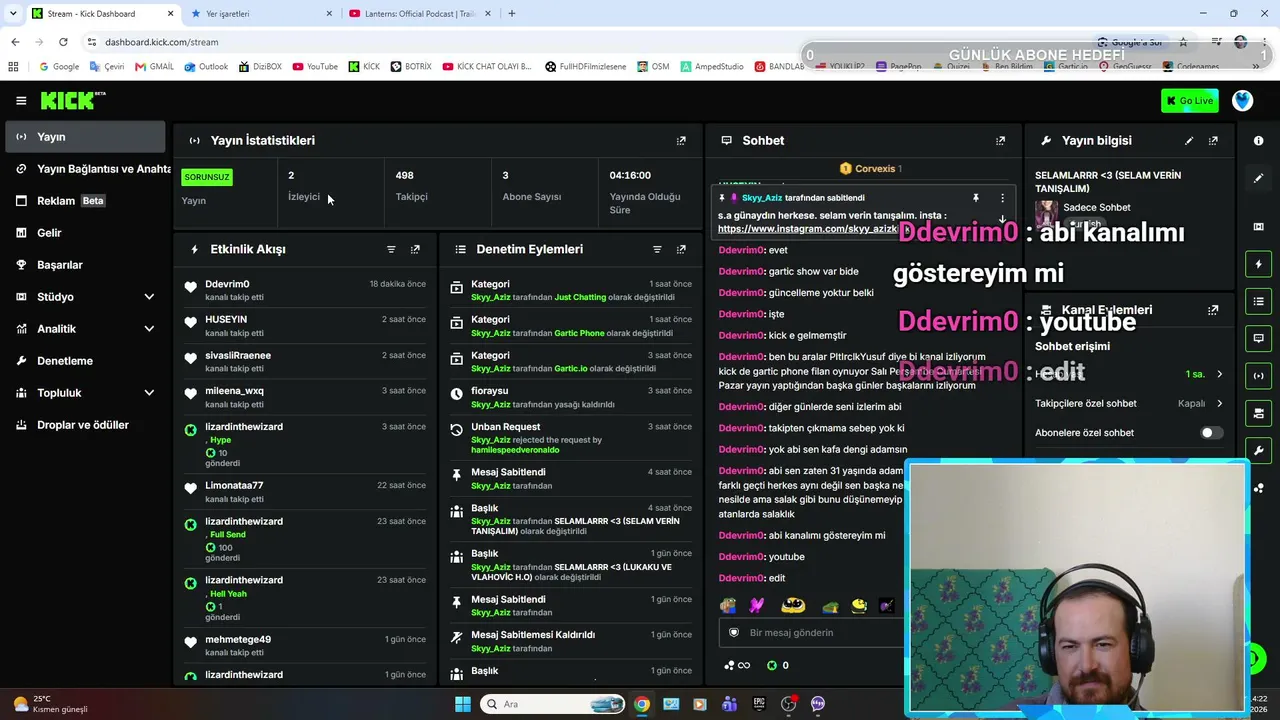Toggle the stream stats widget icon in right rail
This screenshot has width=1280, height=720.
pyautogui.click(x=1258, y=375)
